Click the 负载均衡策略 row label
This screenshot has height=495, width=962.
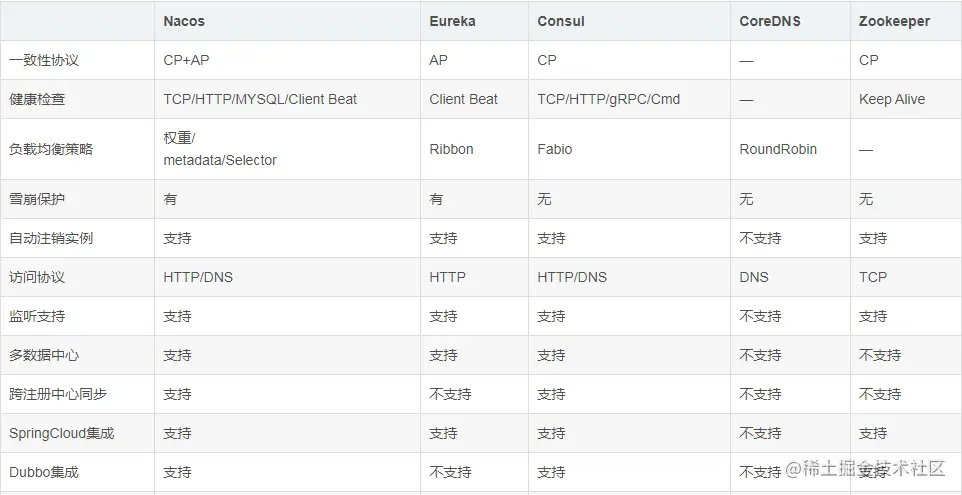51,149
